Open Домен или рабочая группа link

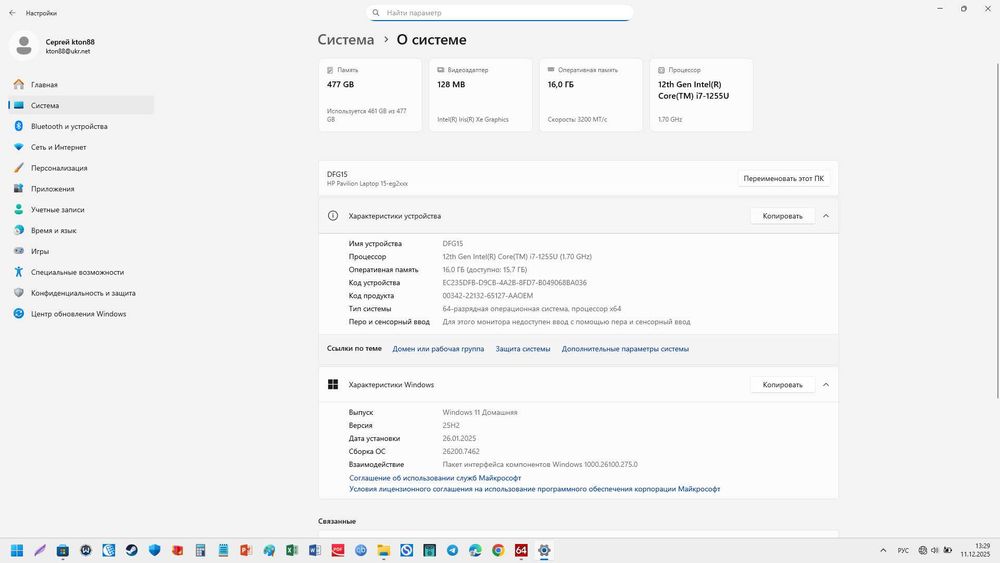438,349
